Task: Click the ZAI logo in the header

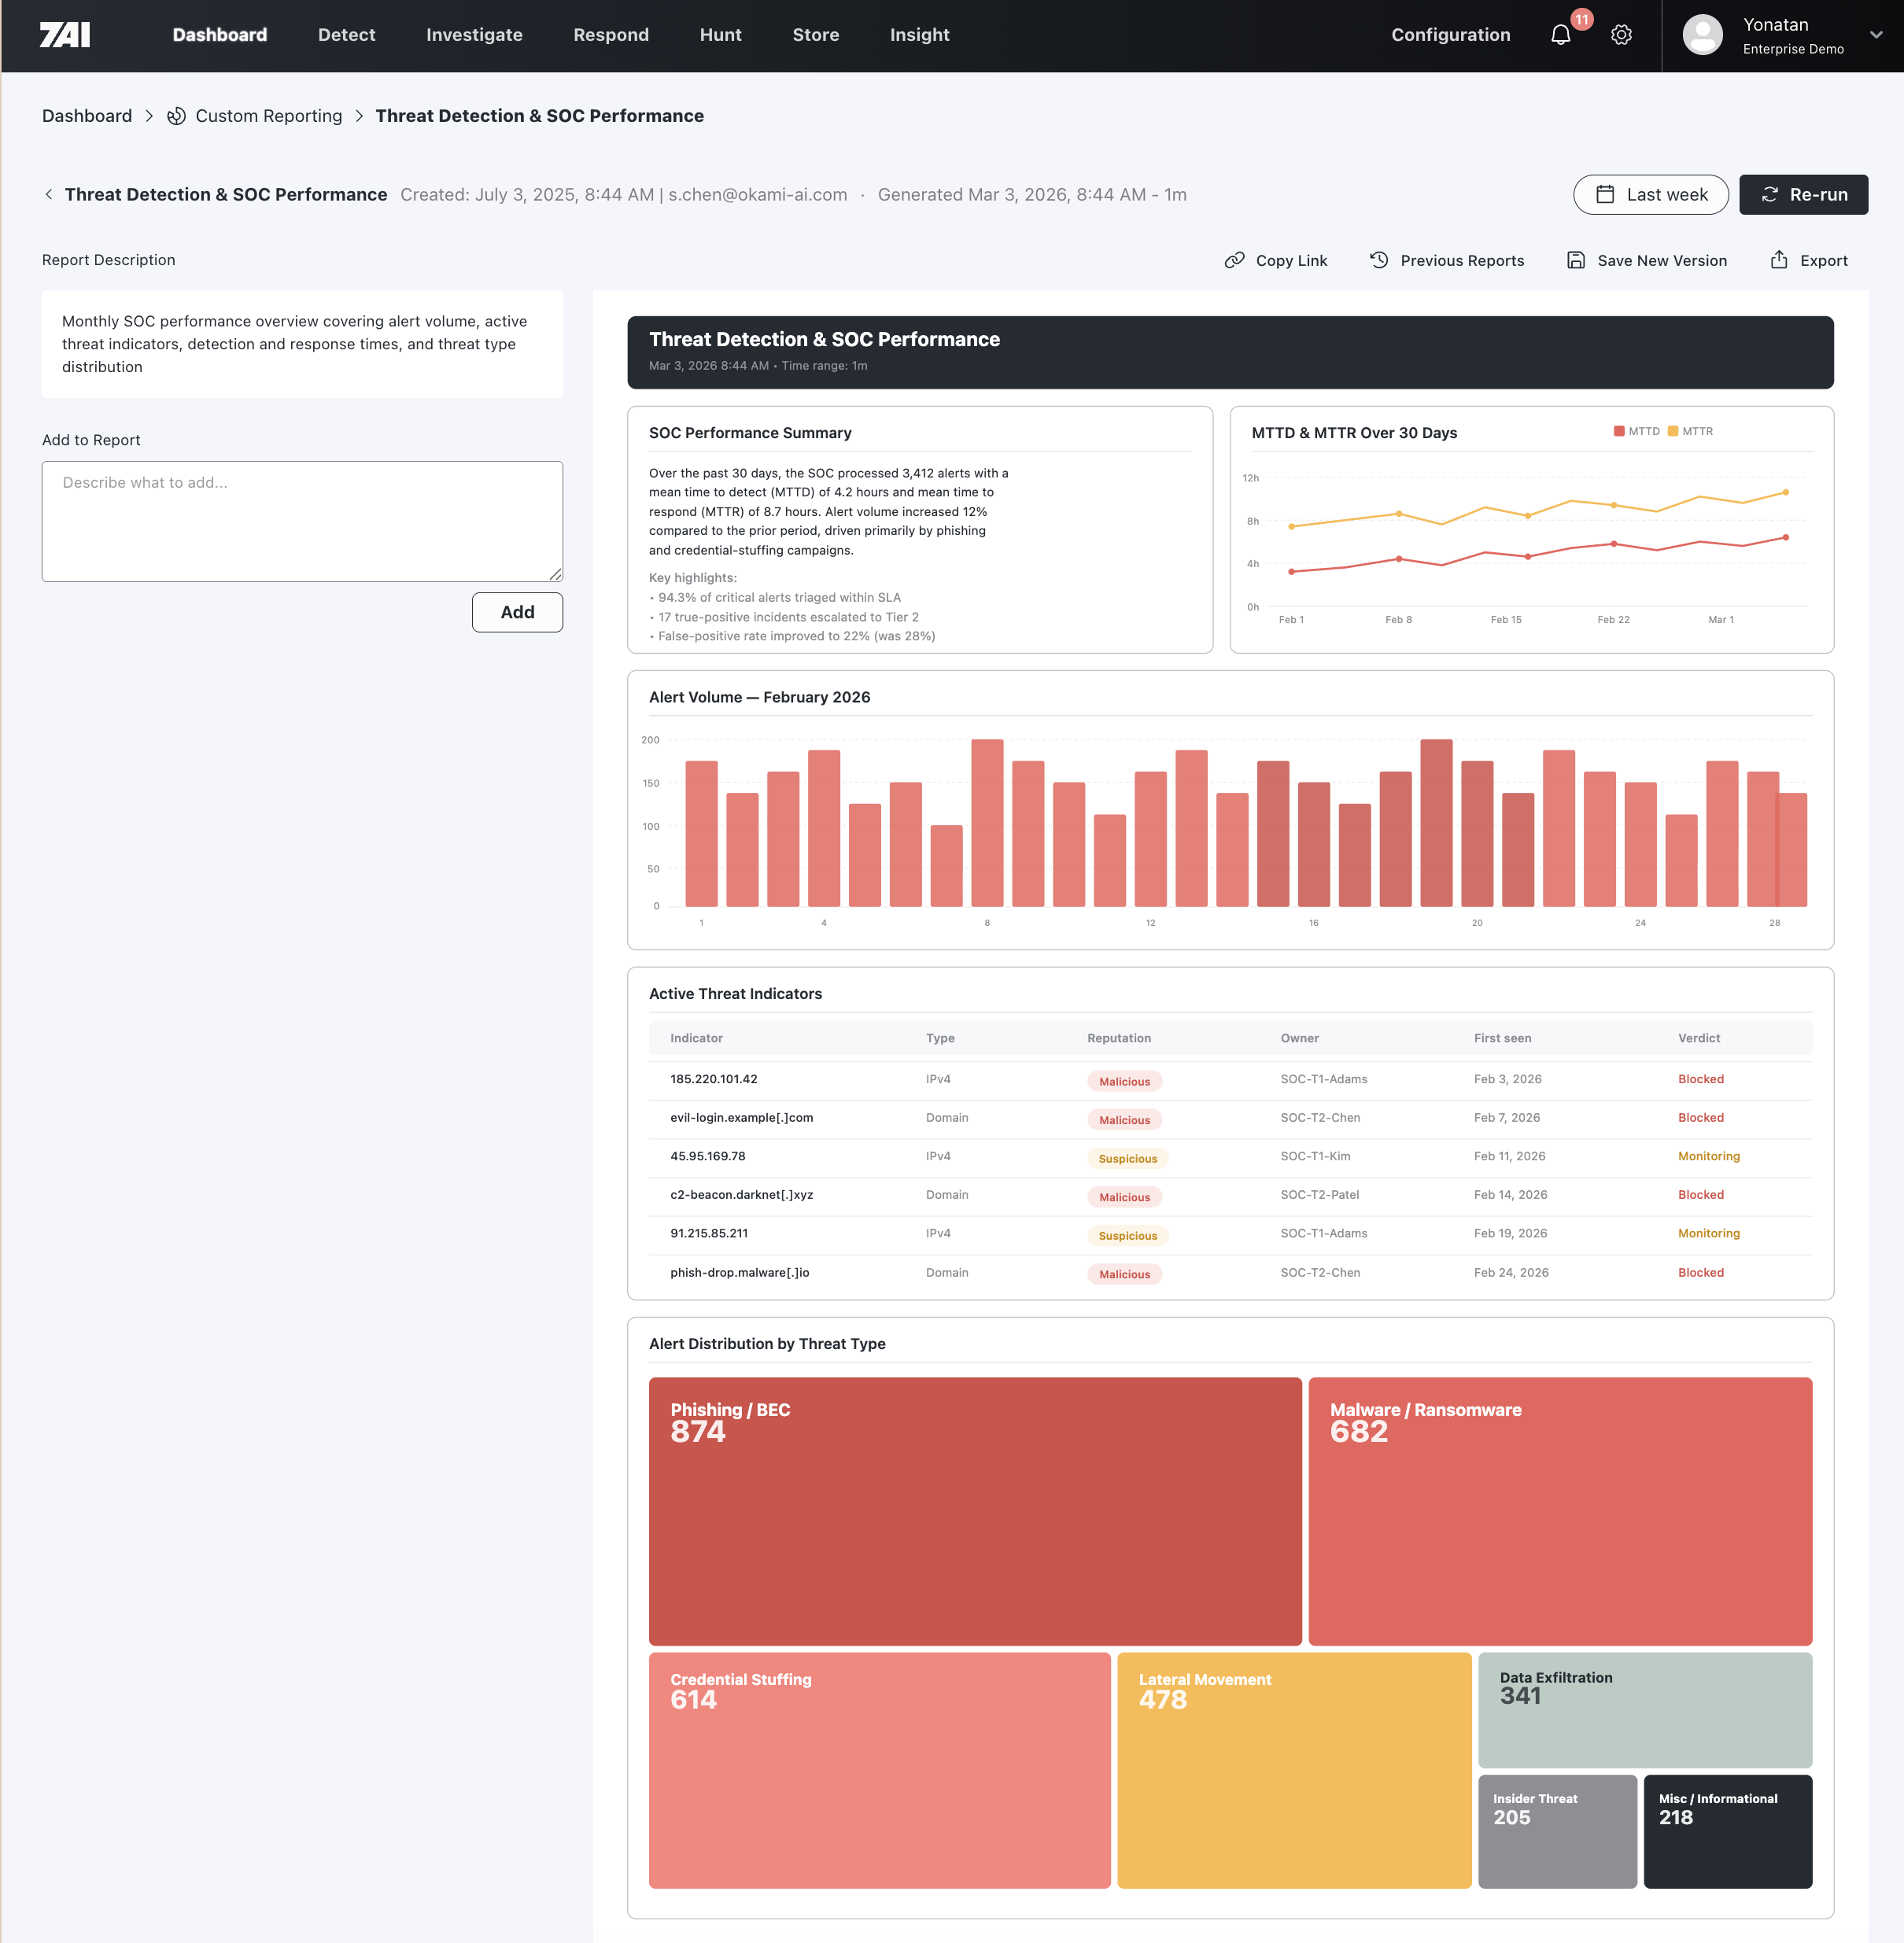Action: click(x=65, y=35)
